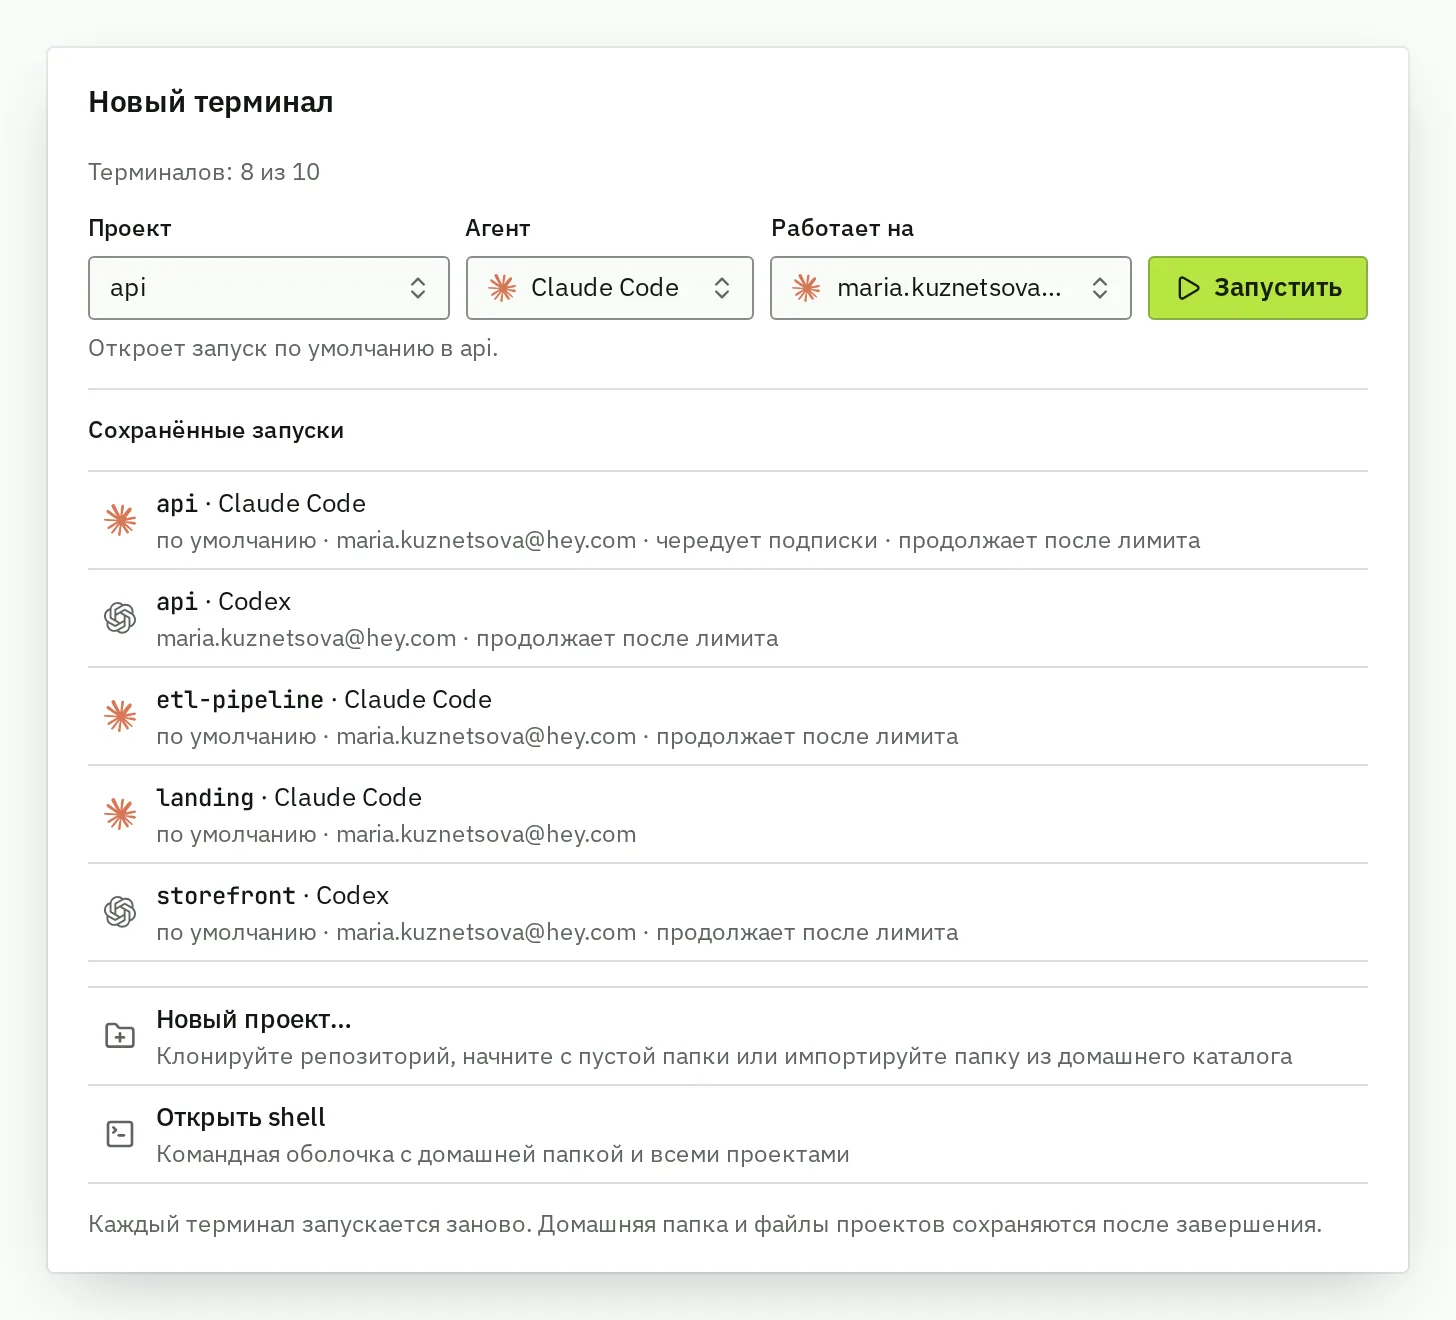1456x1320 pixels.
Task: Launch saved run etl-pipeline · Claude Code
Action: coord(728,717)
